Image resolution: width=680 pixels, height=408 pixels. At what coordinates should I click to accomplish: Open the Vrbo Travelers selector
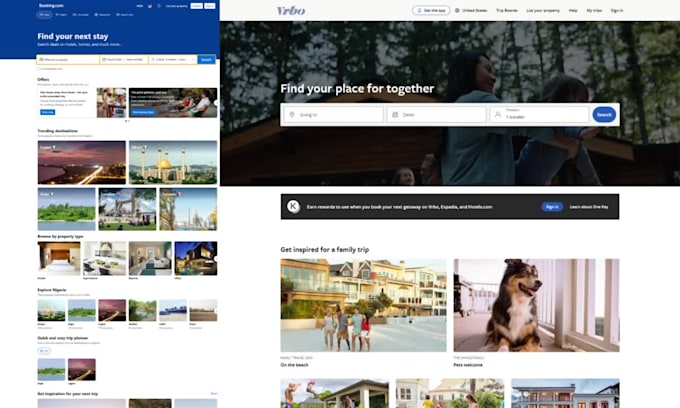pos(539,114)
